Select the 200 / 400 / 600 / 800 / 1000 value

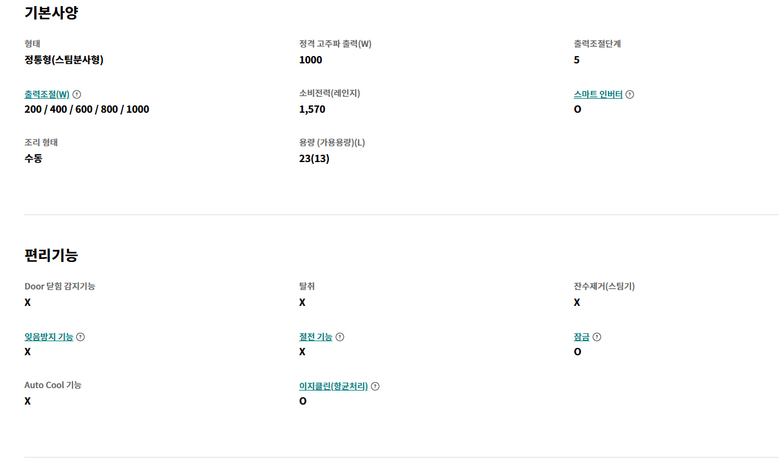coord(86,109)
